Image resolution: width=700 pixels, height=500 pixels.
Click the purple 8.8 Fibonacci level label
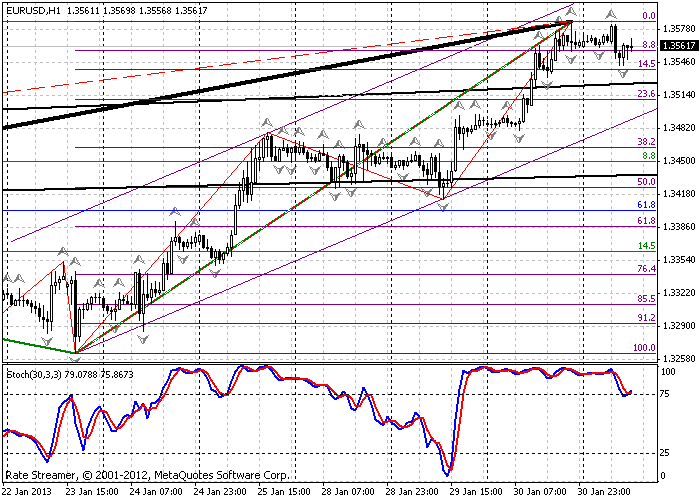[x=649, y=45]
